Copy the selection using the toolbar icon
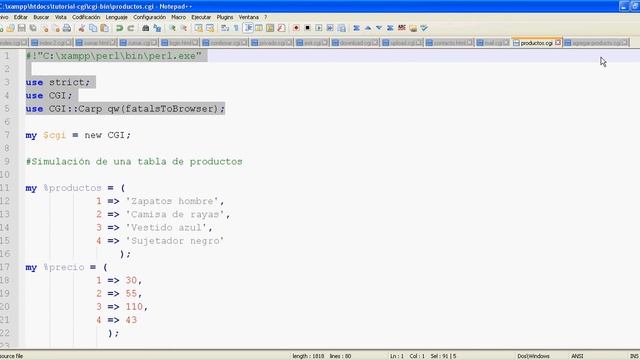640x360 pixels. tap(93, 28)
